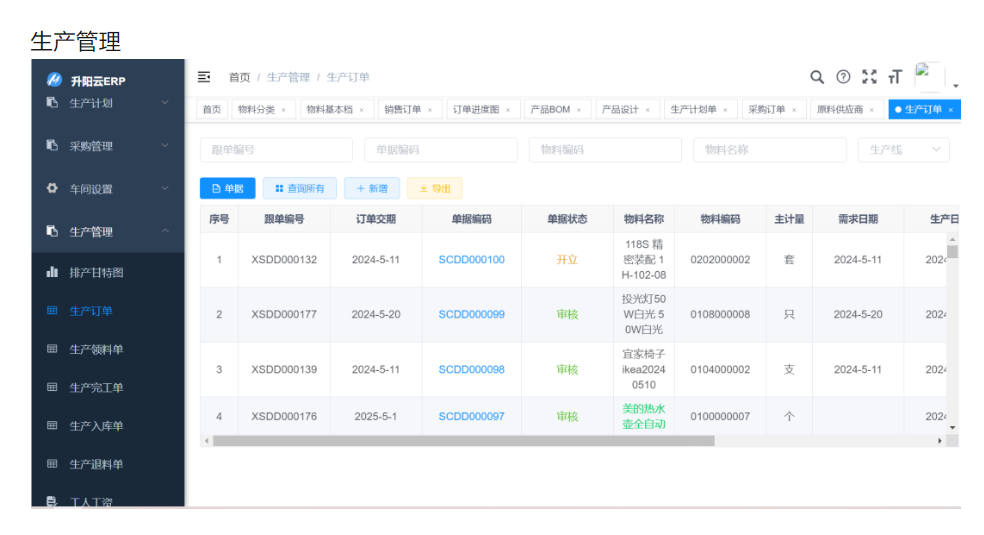
Task: Focus the 跟单编号 search input field
Action: pos(276,150)
